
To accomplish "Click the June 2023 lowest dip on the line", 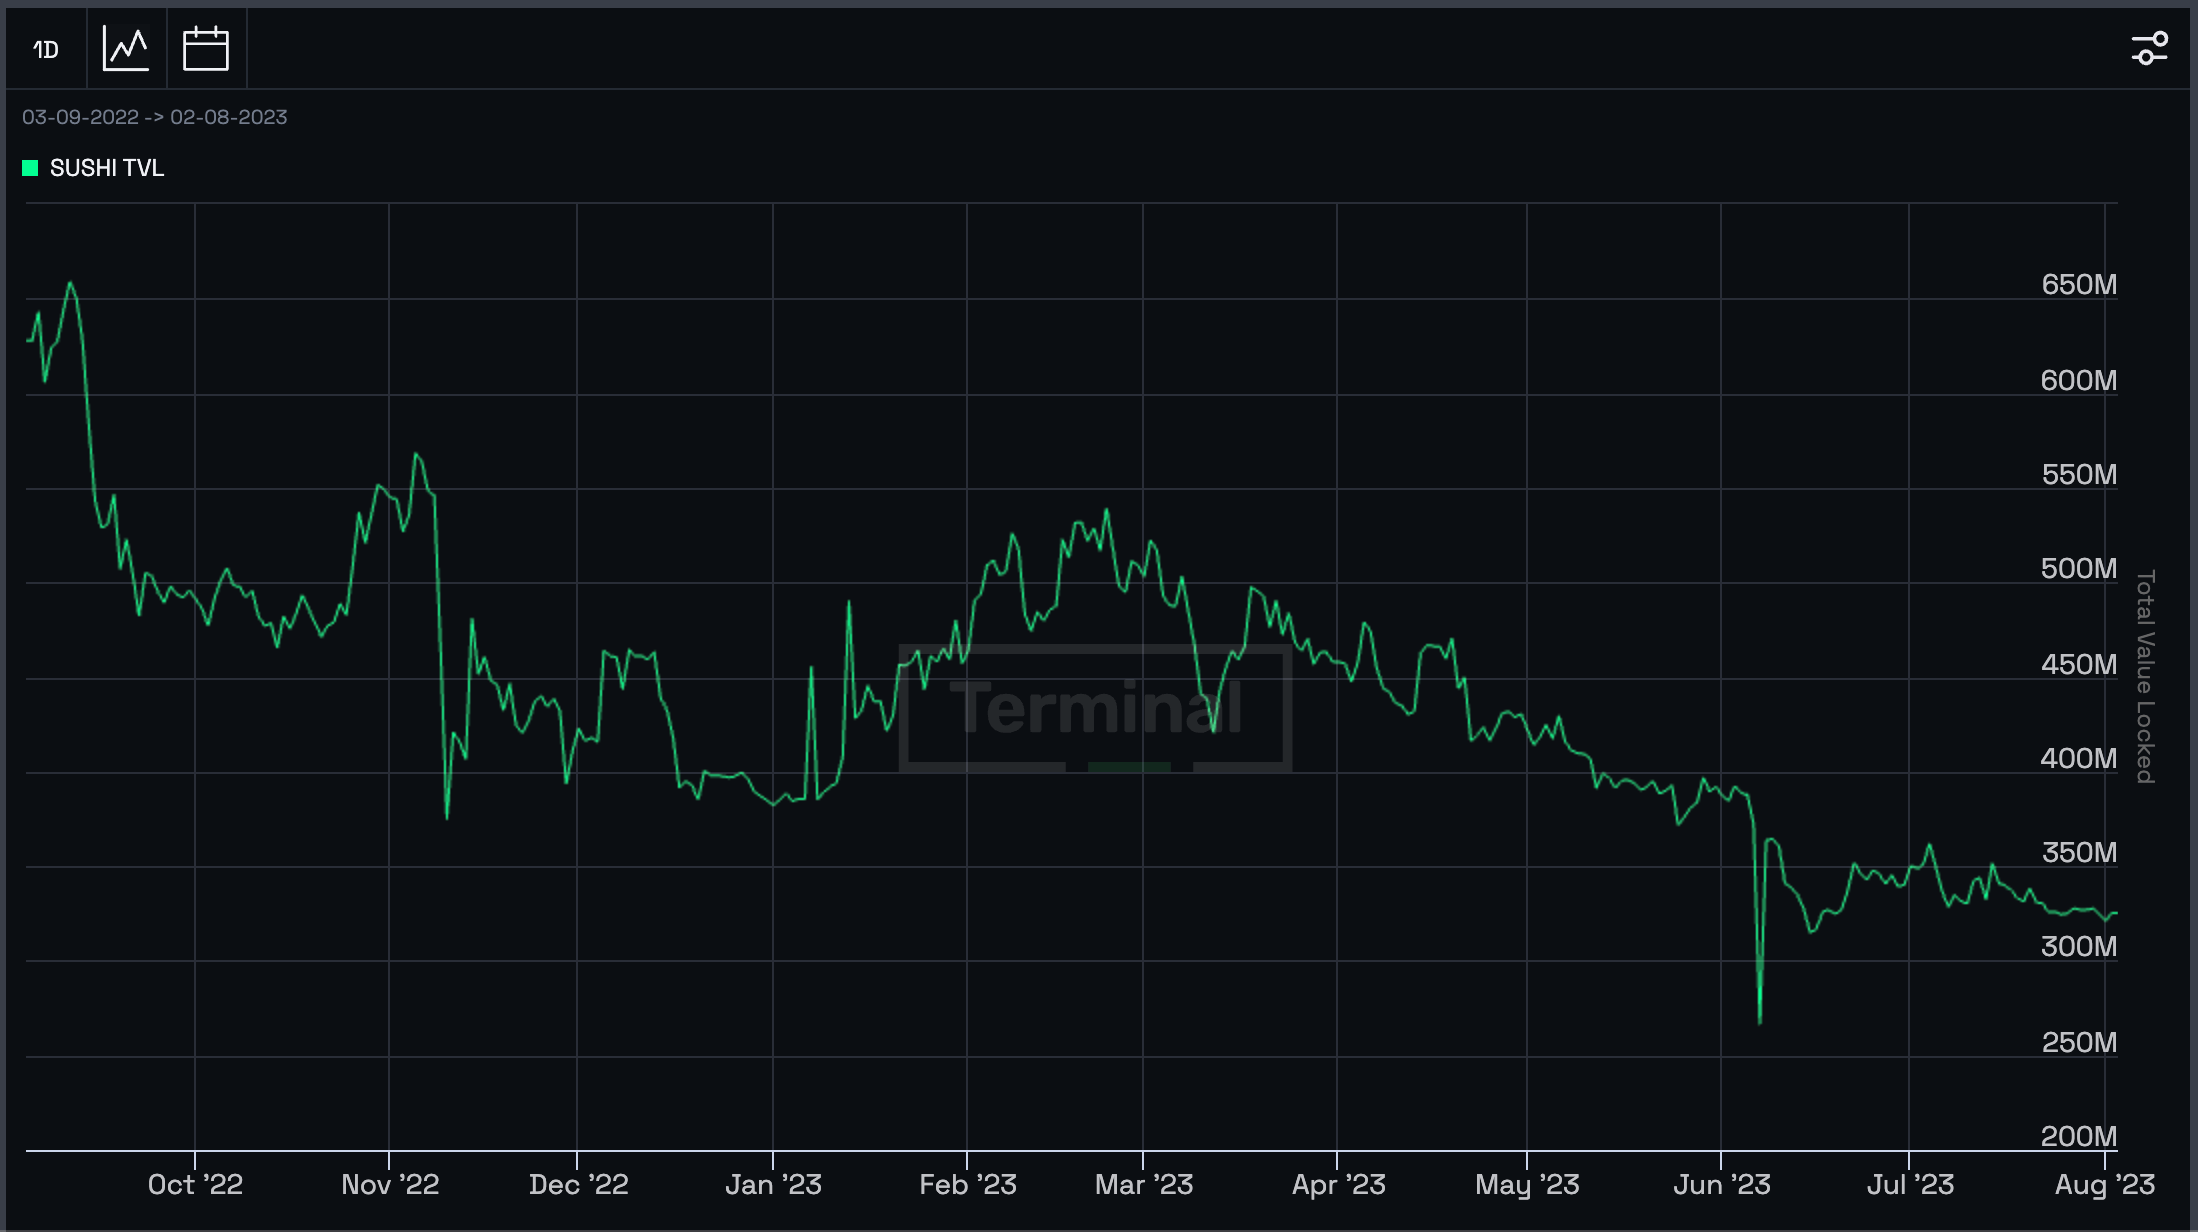I will [x=1760, y=1022].
